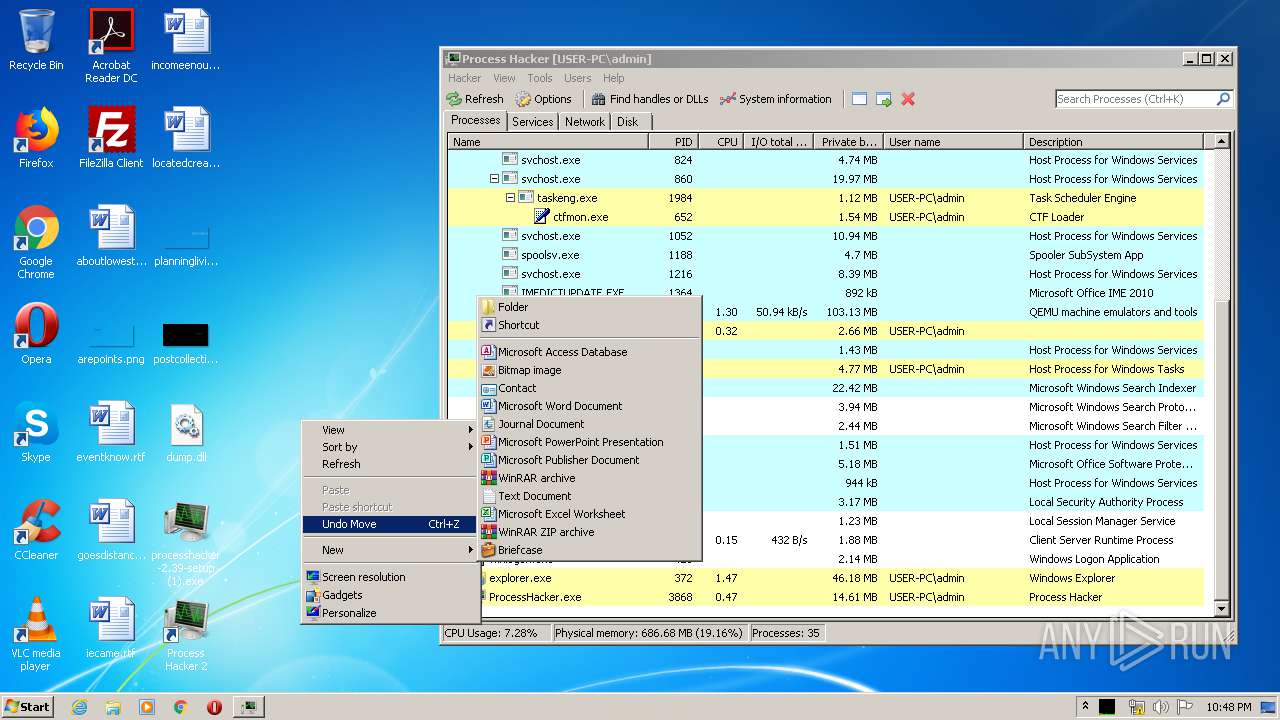Create a new WinRAR archive

point(589,478)
